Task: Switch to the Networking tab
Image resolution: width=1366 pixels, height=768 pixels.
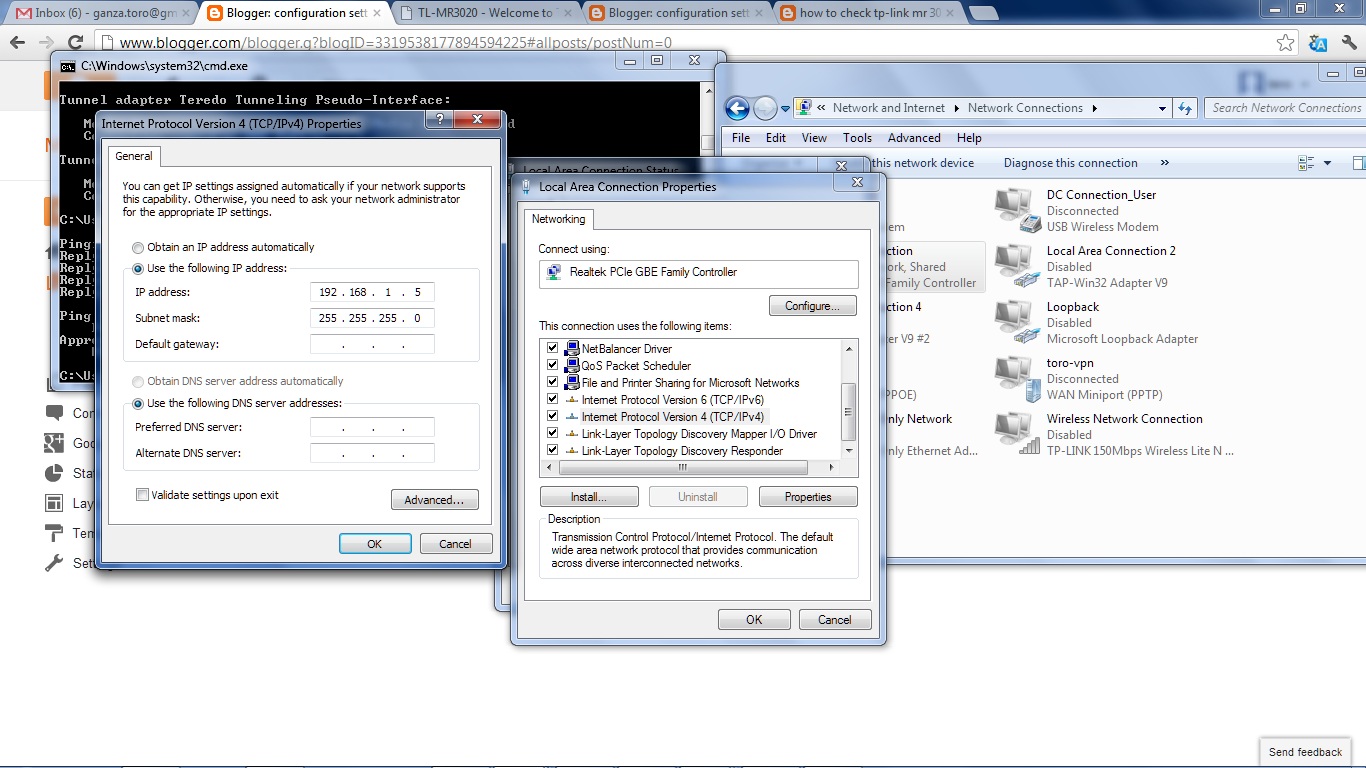Action: point(559,219)
